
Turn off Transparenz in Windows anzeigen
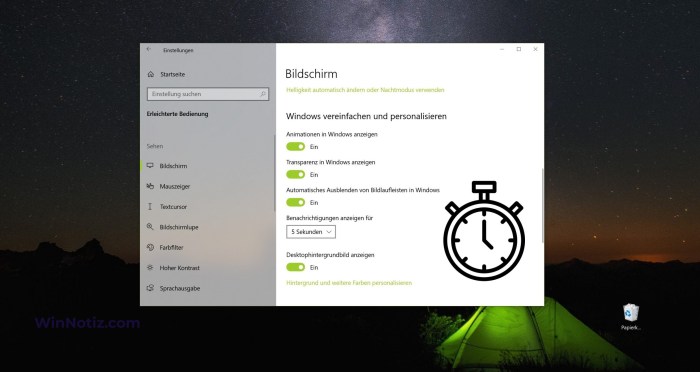296,174
